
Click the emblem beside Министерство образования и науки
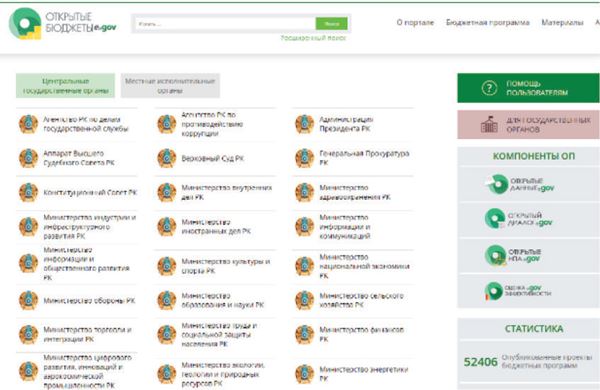[x=167, y=300]
